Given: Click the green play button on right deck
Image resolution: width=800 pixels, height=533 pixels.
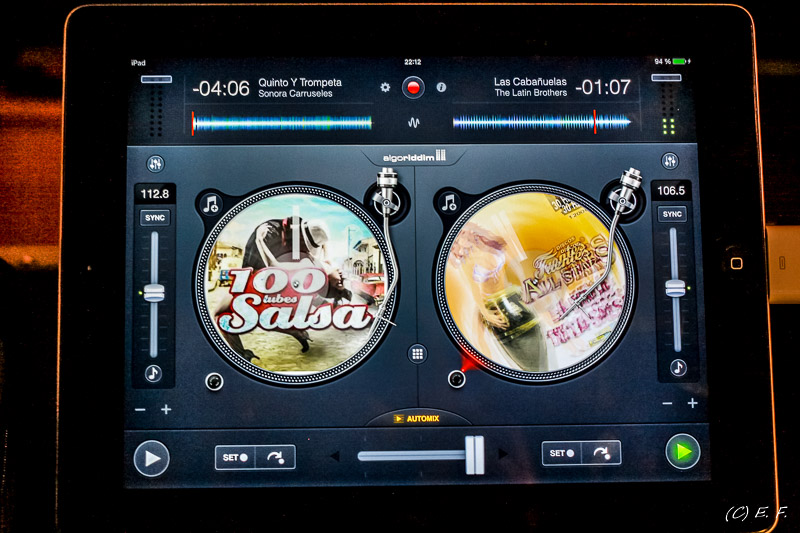Looking at the screenshot, I should [683, 452].
